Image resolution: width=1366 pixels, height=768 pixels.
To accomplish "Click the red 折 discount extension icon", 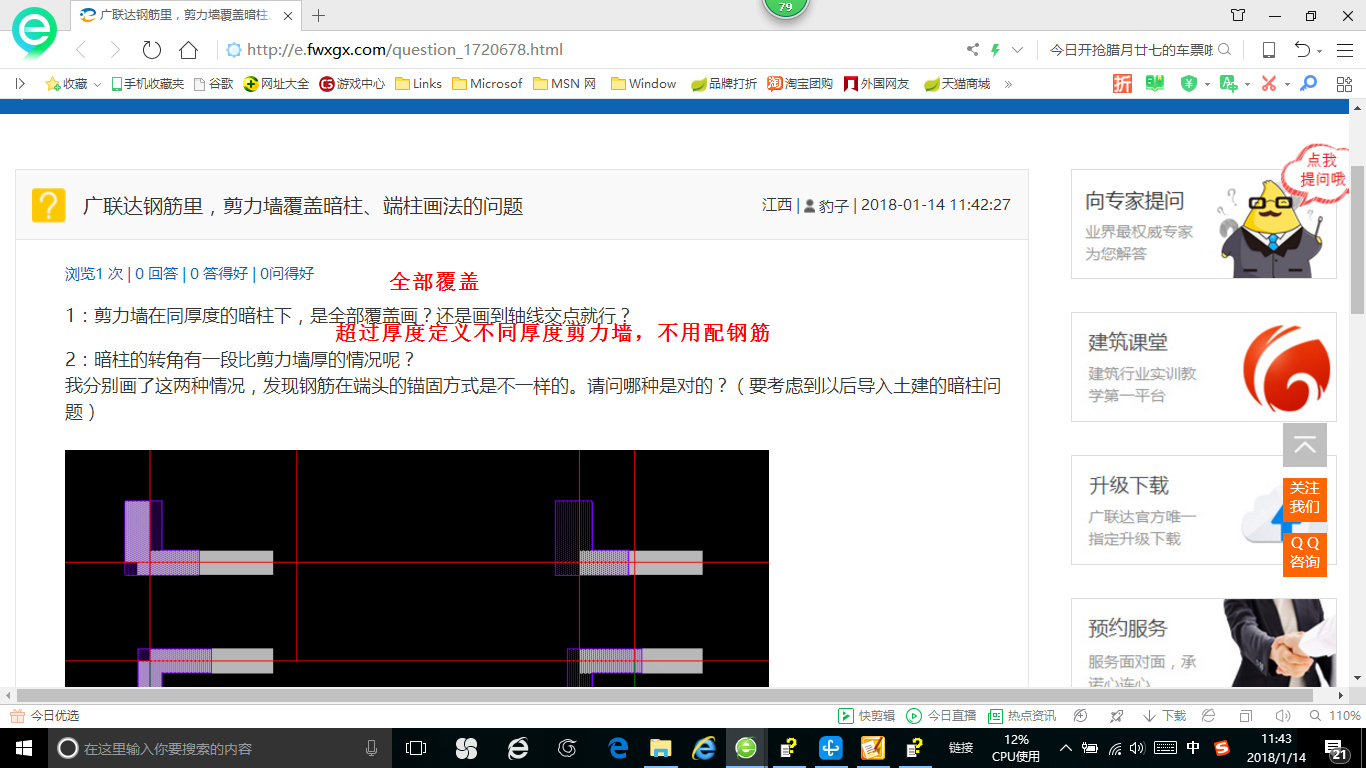I will 1123,84.
